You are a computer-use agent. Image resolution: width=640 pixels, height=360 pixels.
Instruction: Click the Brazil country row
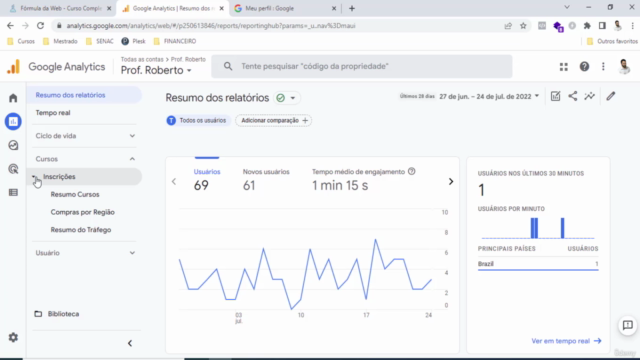coord(538,264)
